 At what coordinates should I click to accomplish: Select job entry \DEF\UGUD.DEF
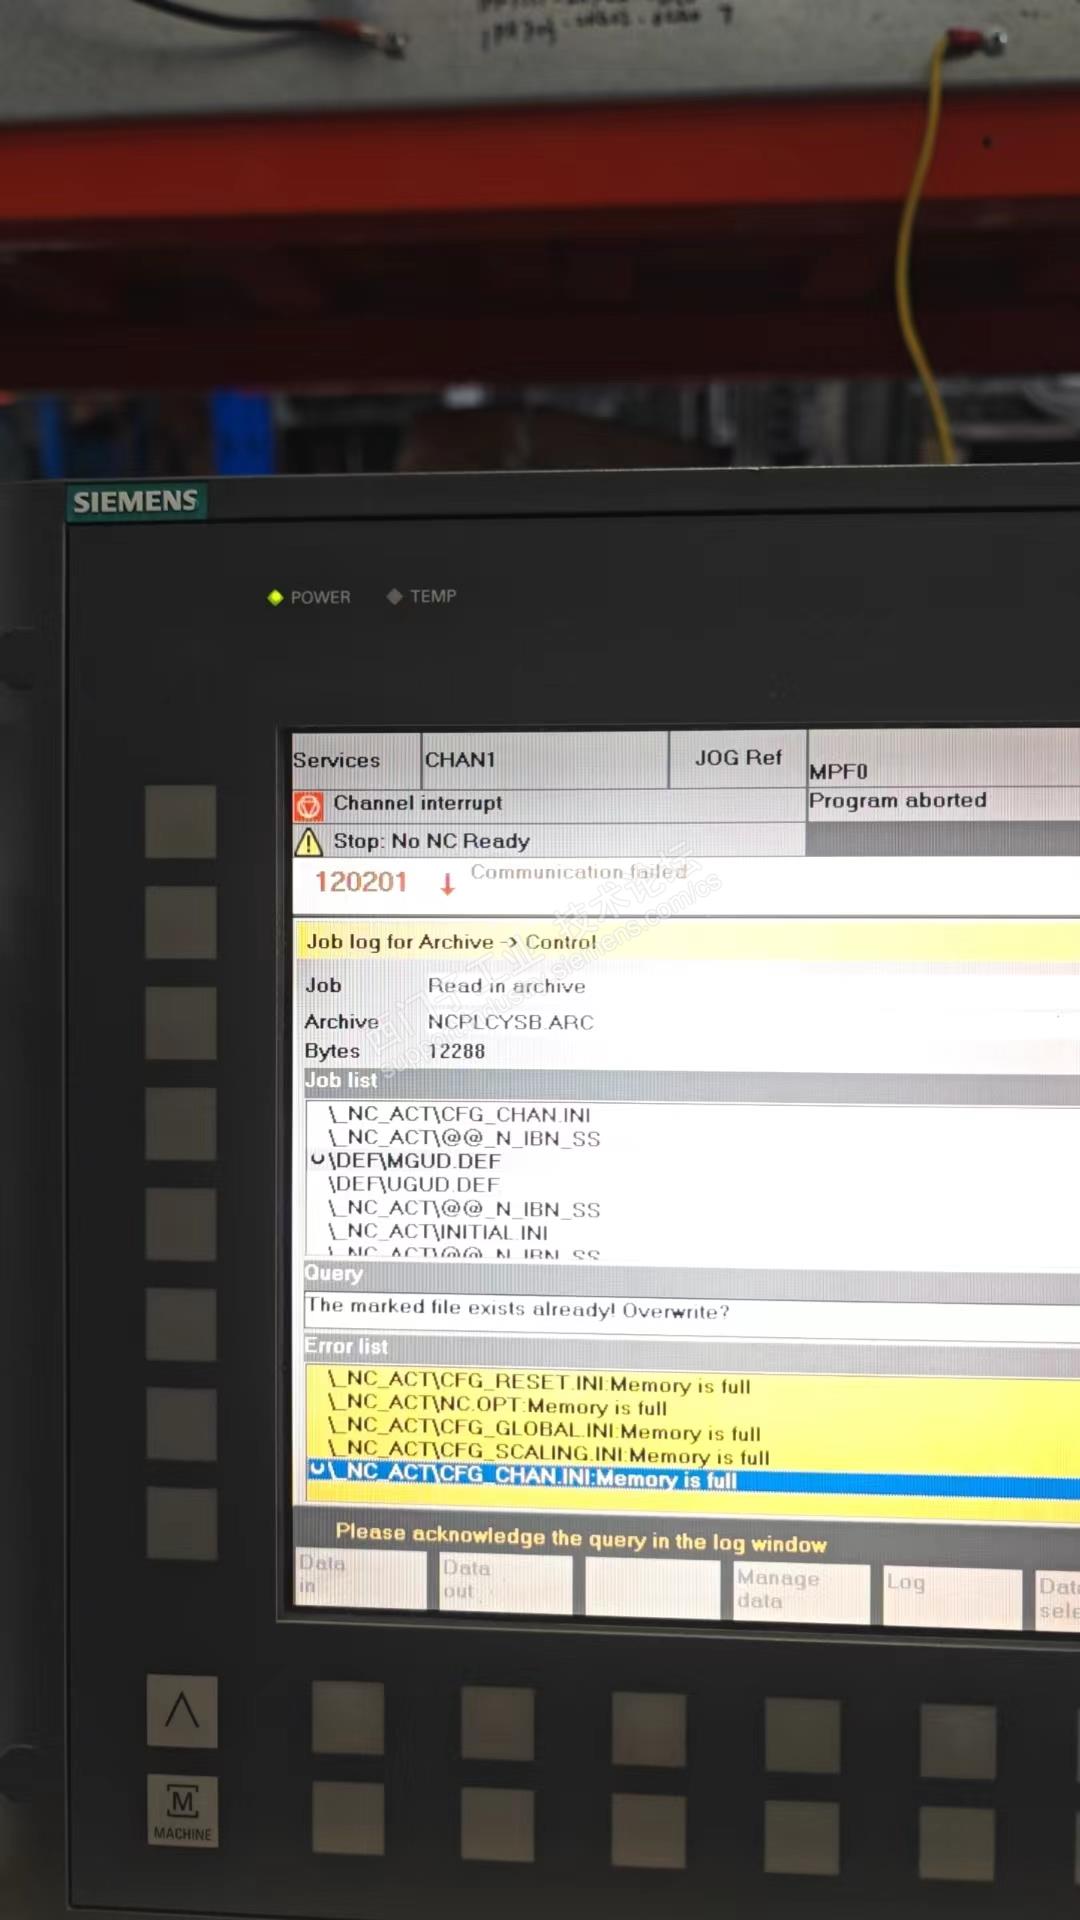[x=413, y=1185]
